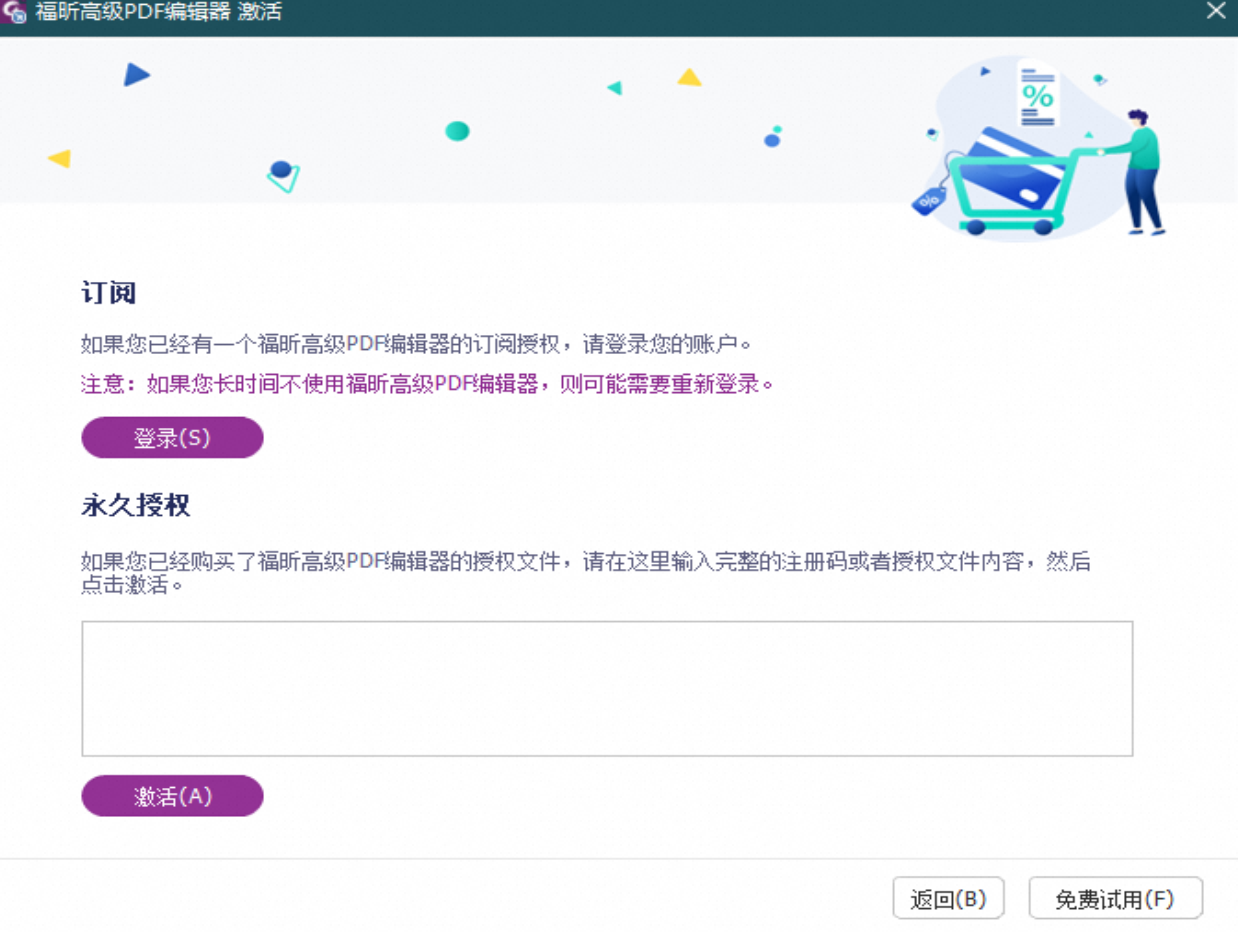
Task: Start free trial with 免费试用(F)
Action: coord(1115,899)
